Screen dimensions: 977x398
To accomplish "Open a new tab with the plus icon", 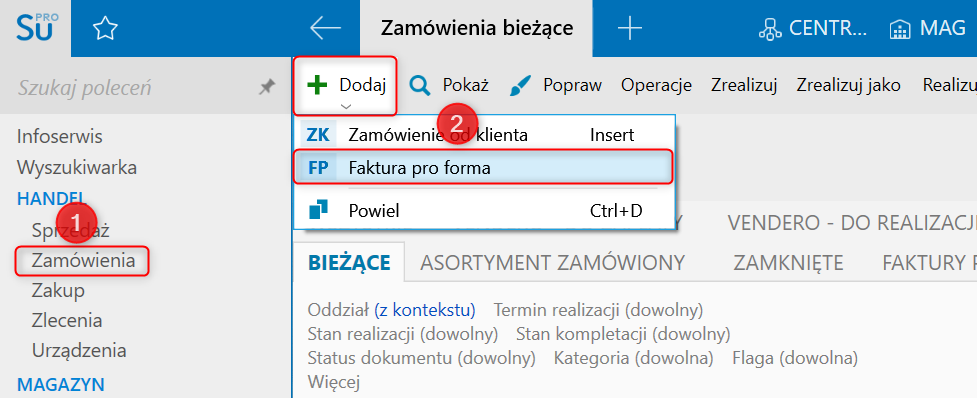I will coord(629,28).
